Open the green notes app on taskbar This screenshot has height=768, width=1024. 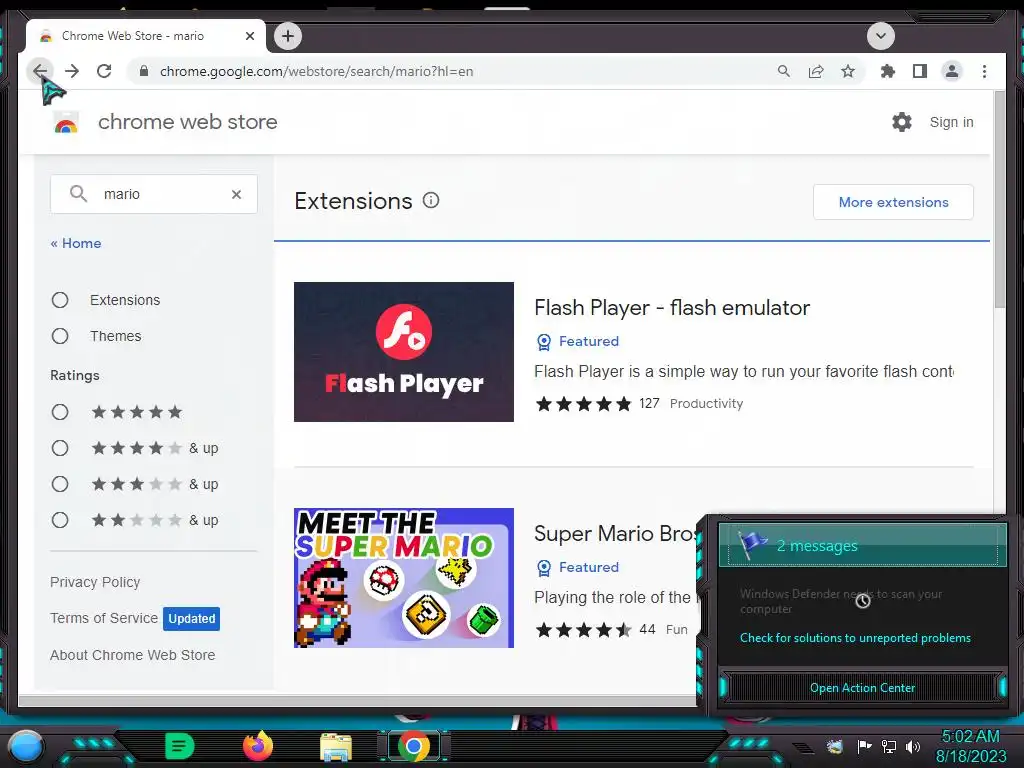pos(179,746)
